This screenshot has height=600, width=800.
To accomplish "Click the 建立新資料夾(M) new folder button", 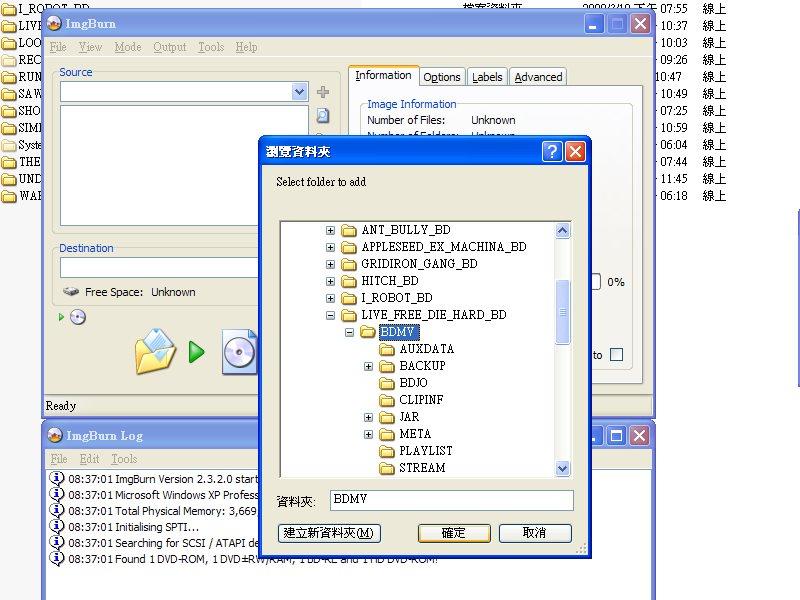I will 329,533.
